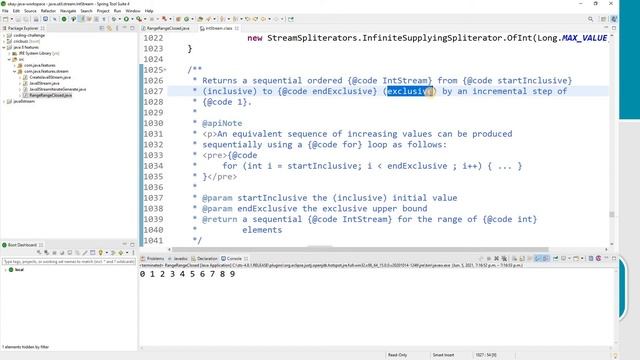Image resolution: width=640 pixels, height=360 pixels.
Task: Click the Collapse All icon in Package Explorer
Action: [x=102, y=28]
